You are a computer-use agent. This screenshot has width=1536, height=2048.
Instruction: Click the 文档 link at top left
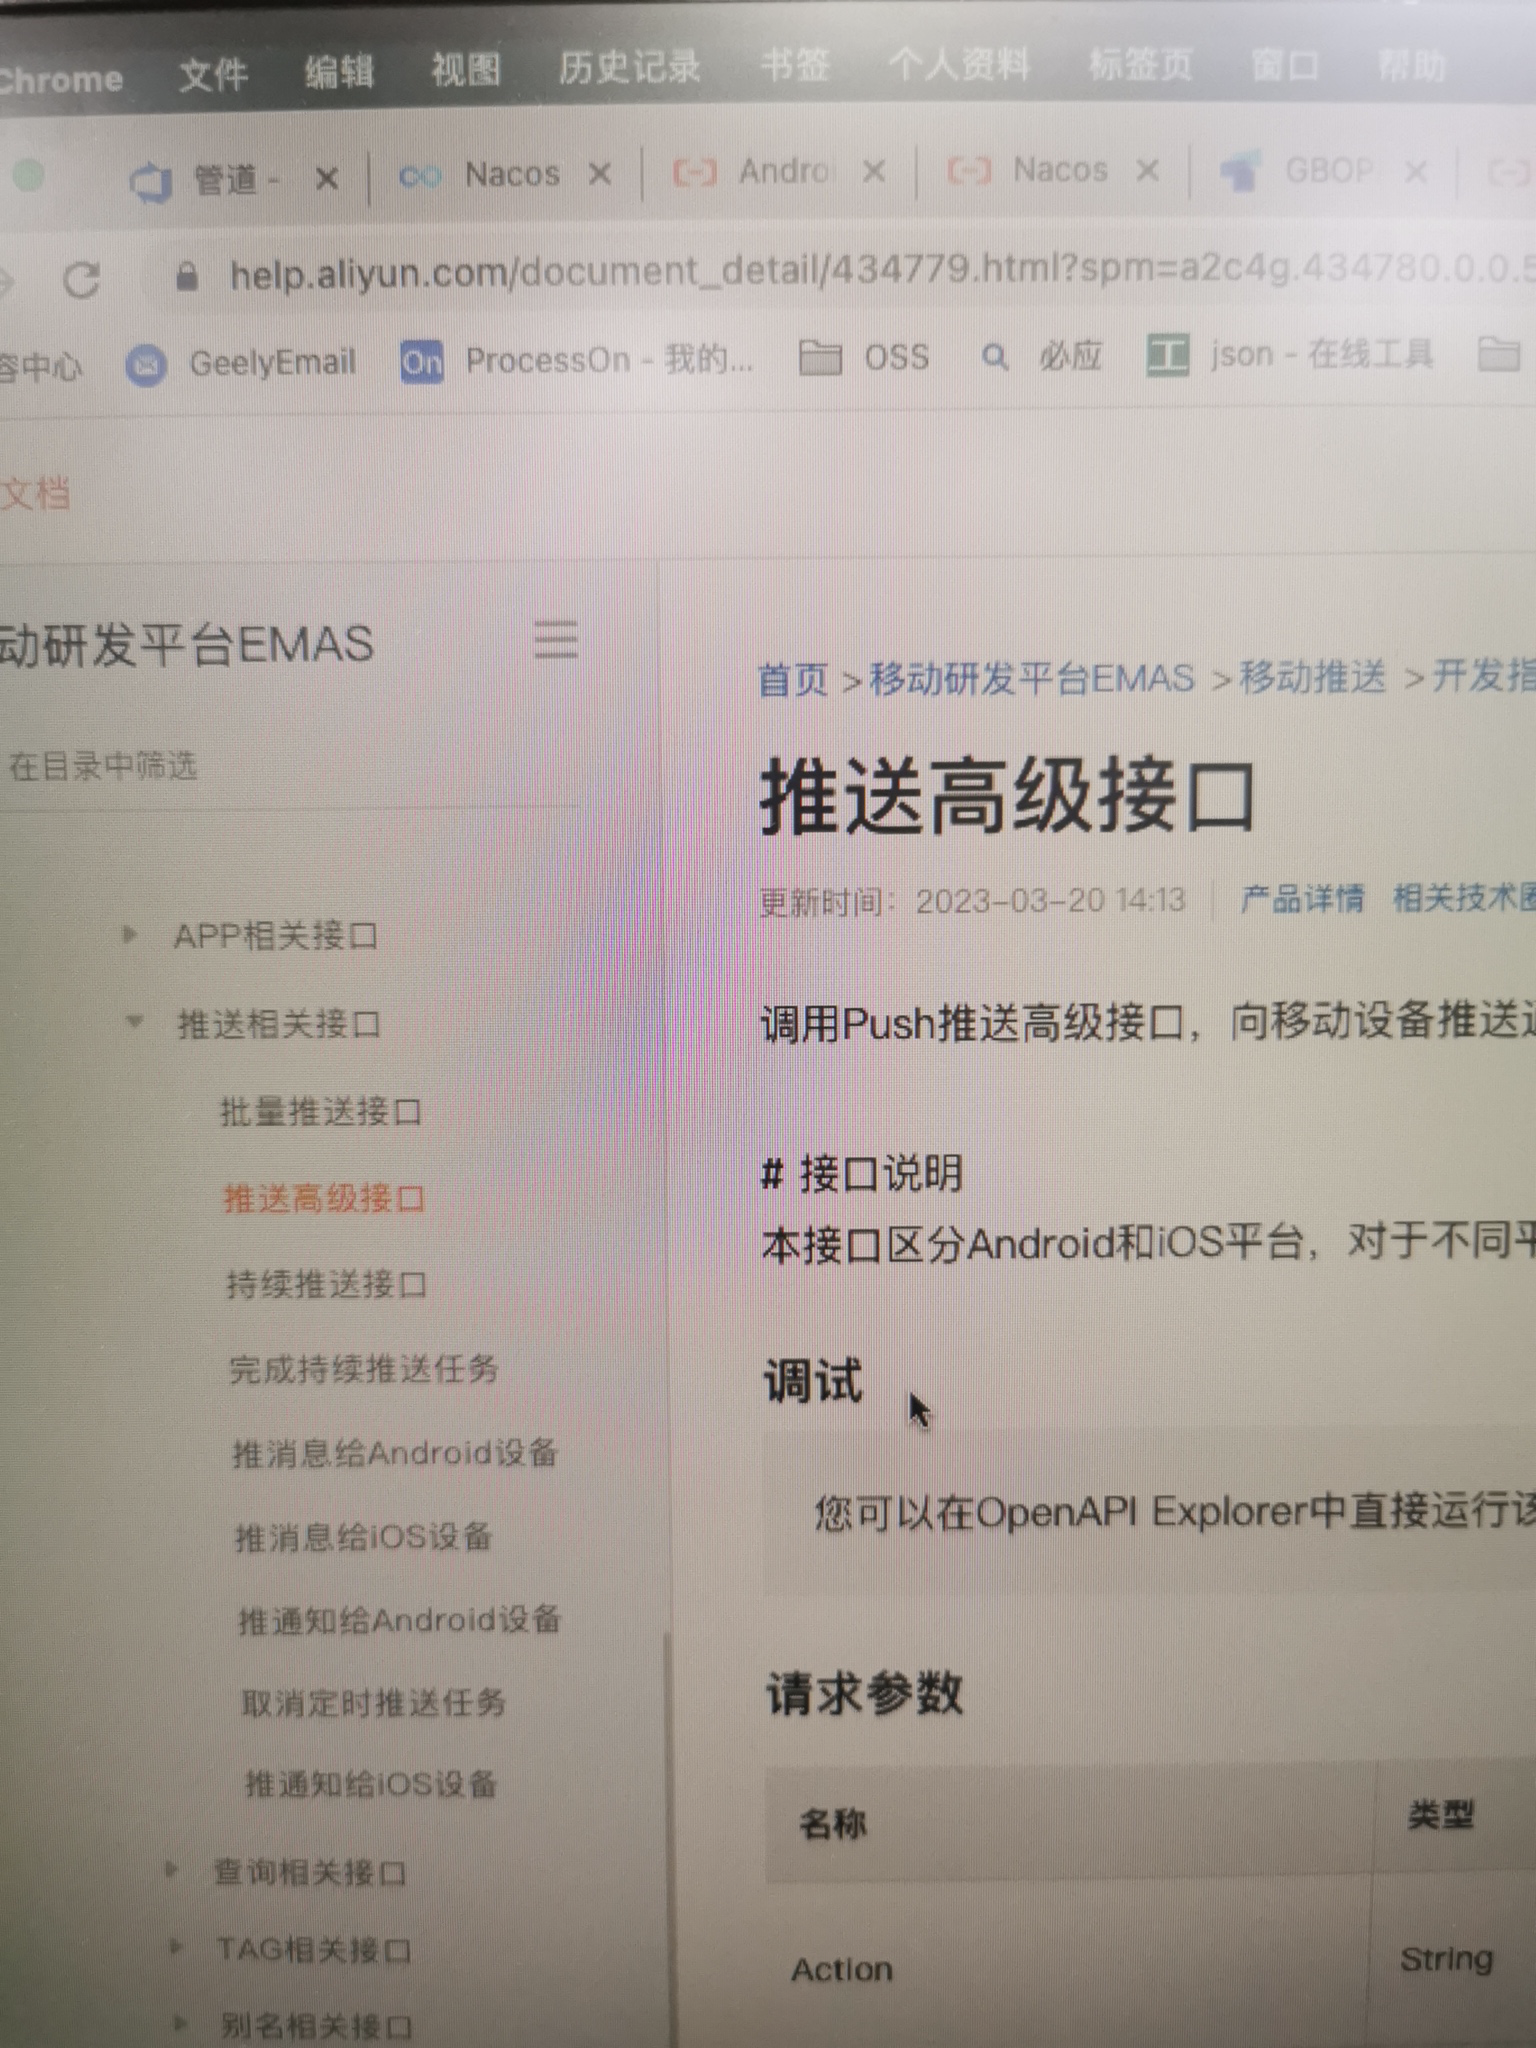pos(33,494)
